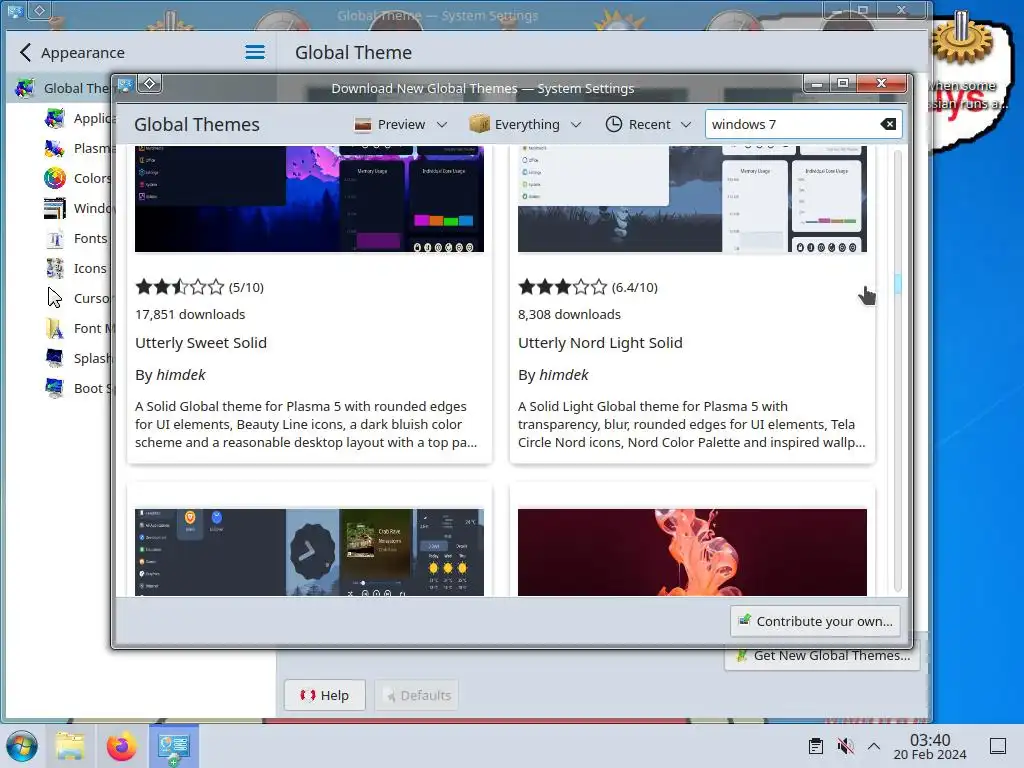1024x768 pixels.
Task: Expand hidden system tray icons
Action: (874, 746)
